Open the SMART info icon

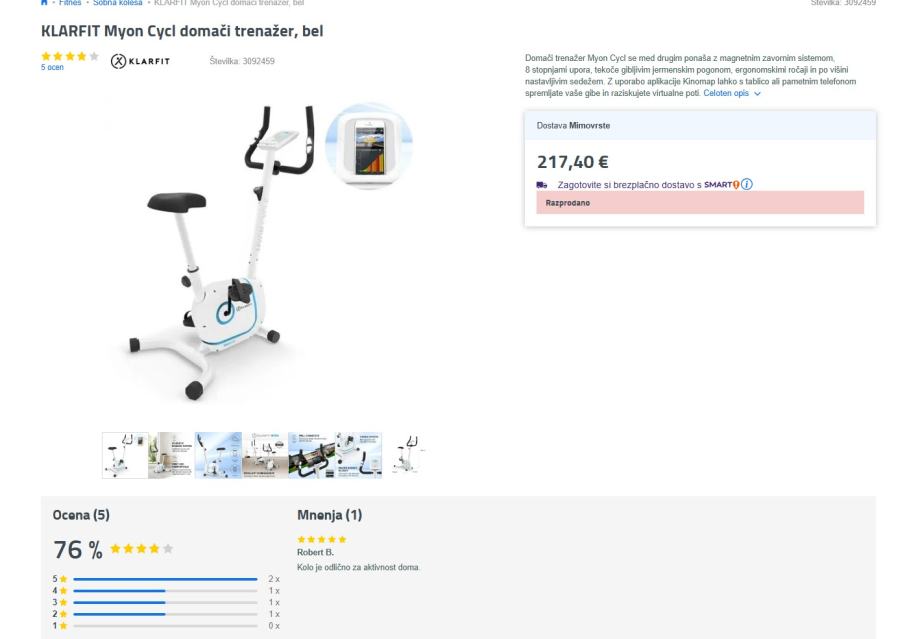pyautogui.click(x=746, y=184)
